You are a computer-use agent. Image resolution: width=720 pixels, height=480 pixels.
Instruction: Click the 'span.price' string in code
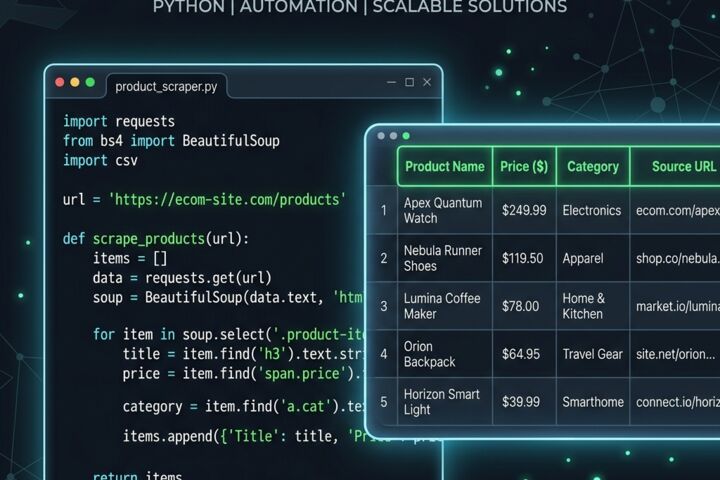pyautogui.click(x=302, y=373)
